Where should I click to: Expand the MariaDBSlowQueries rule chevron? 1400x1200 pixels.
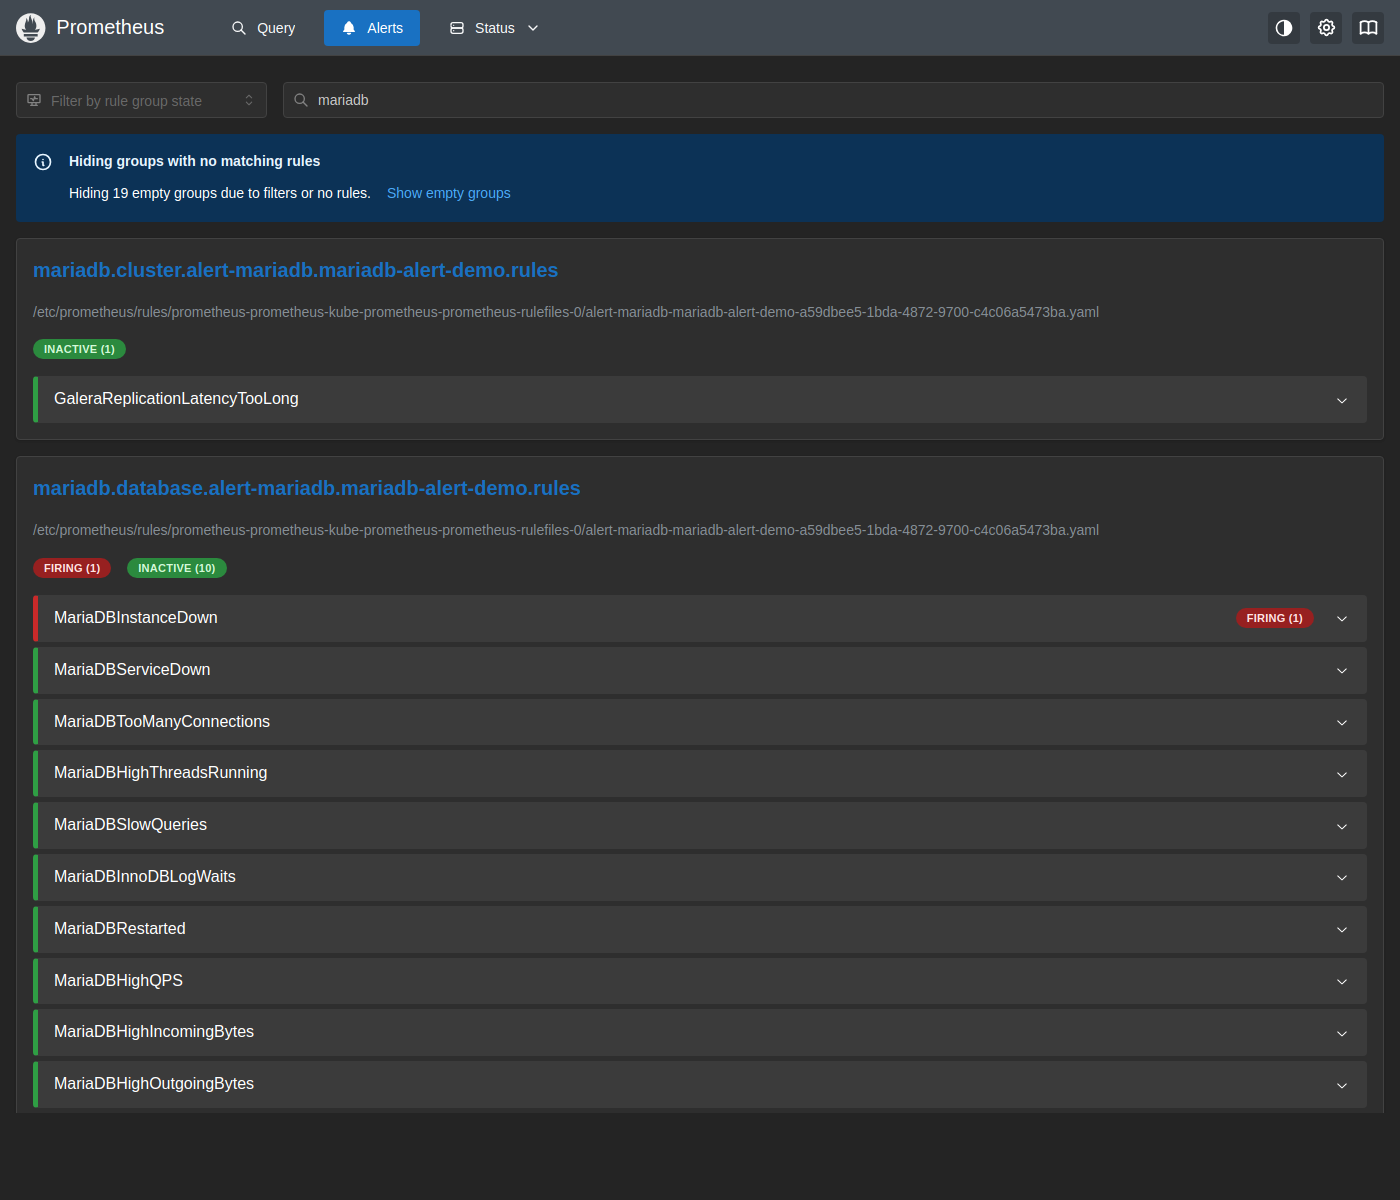(x=1342, y=826)
